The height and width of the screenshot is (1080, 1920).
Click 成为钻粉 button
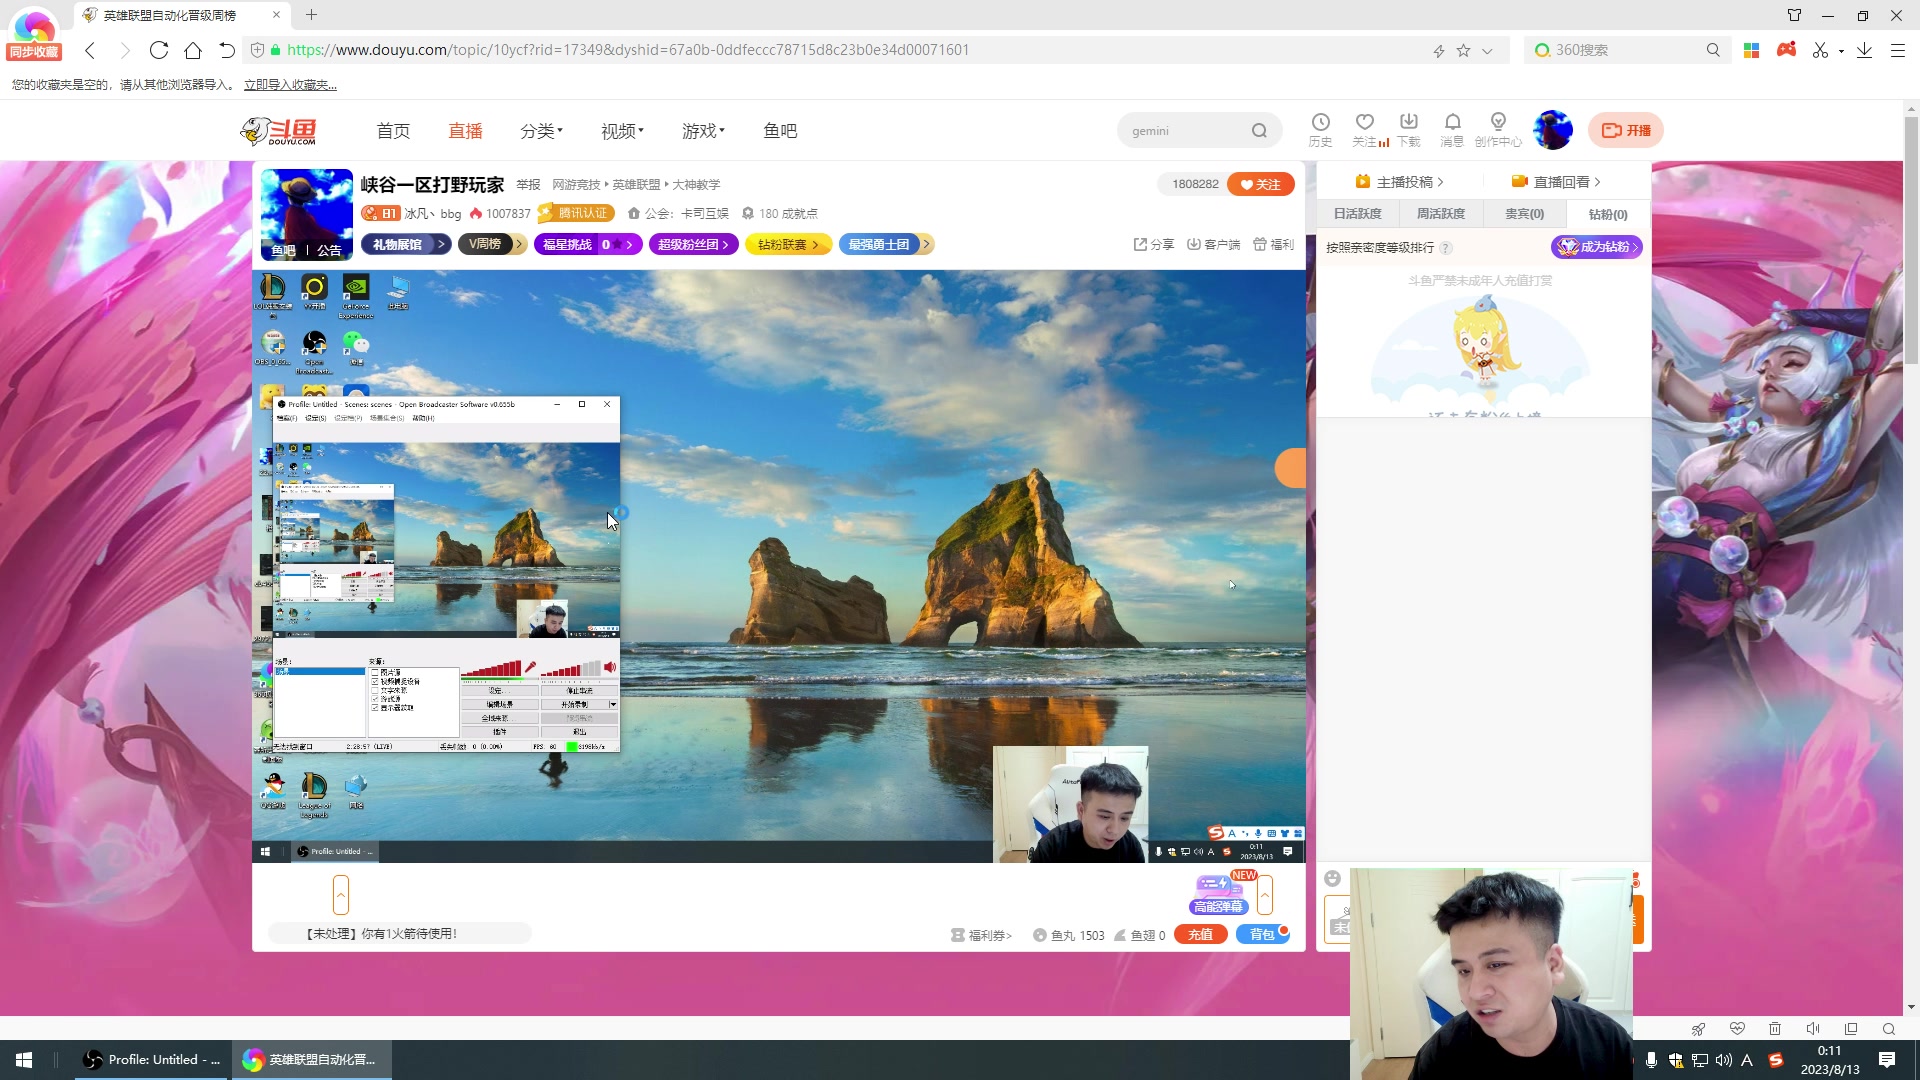1596,247
